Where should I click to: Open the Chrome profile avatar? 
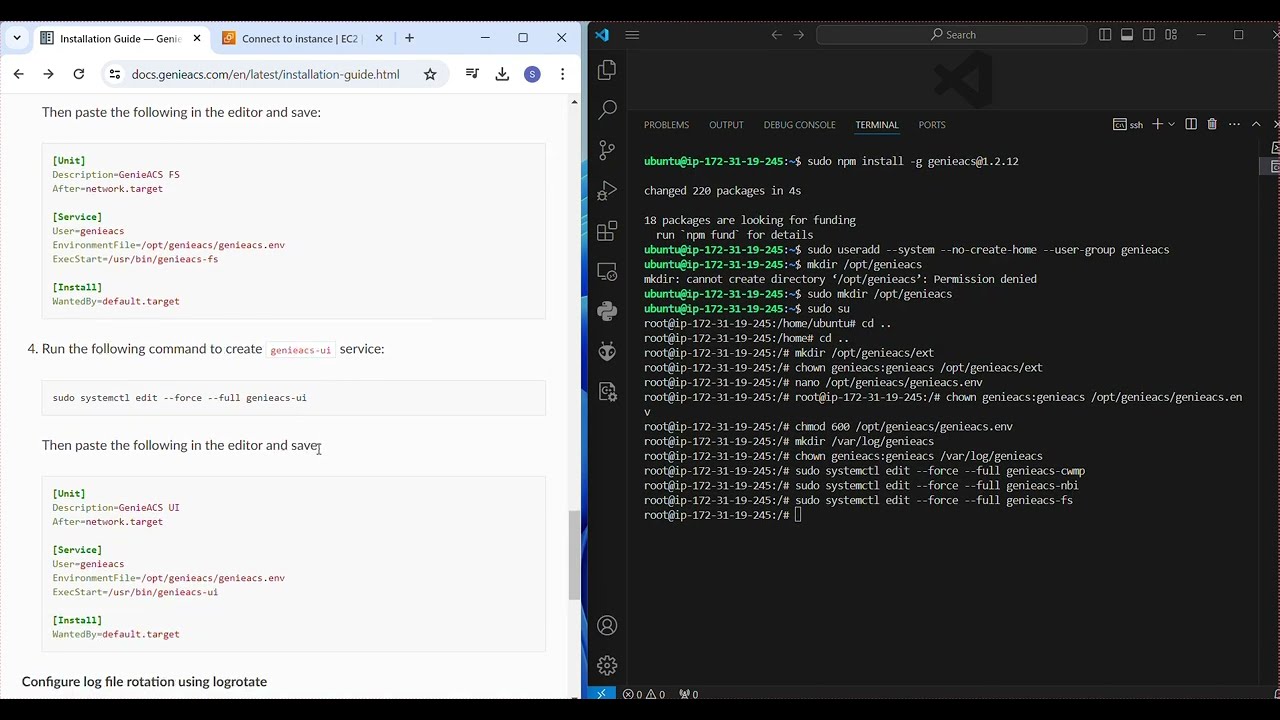point(532,74)
